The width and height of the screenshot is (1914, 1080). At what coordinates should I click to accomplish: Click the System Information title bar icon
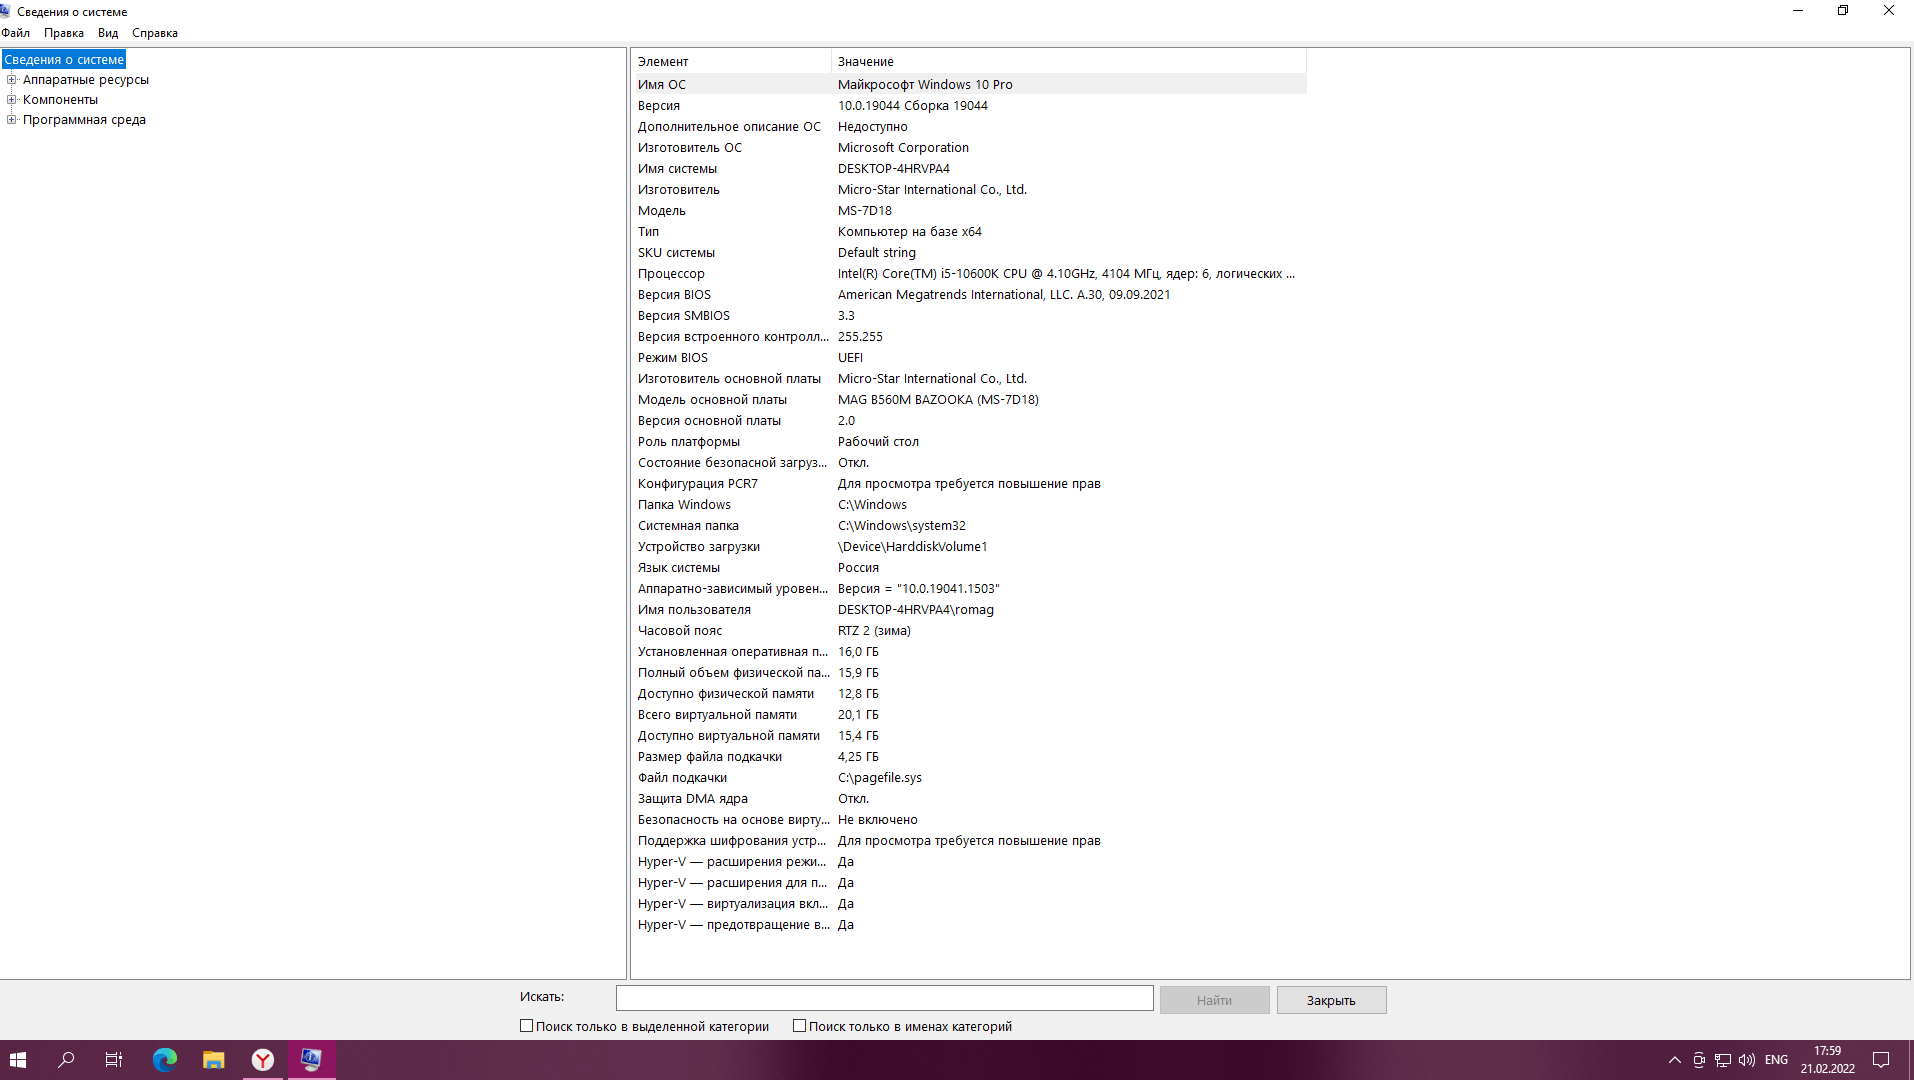6,12
